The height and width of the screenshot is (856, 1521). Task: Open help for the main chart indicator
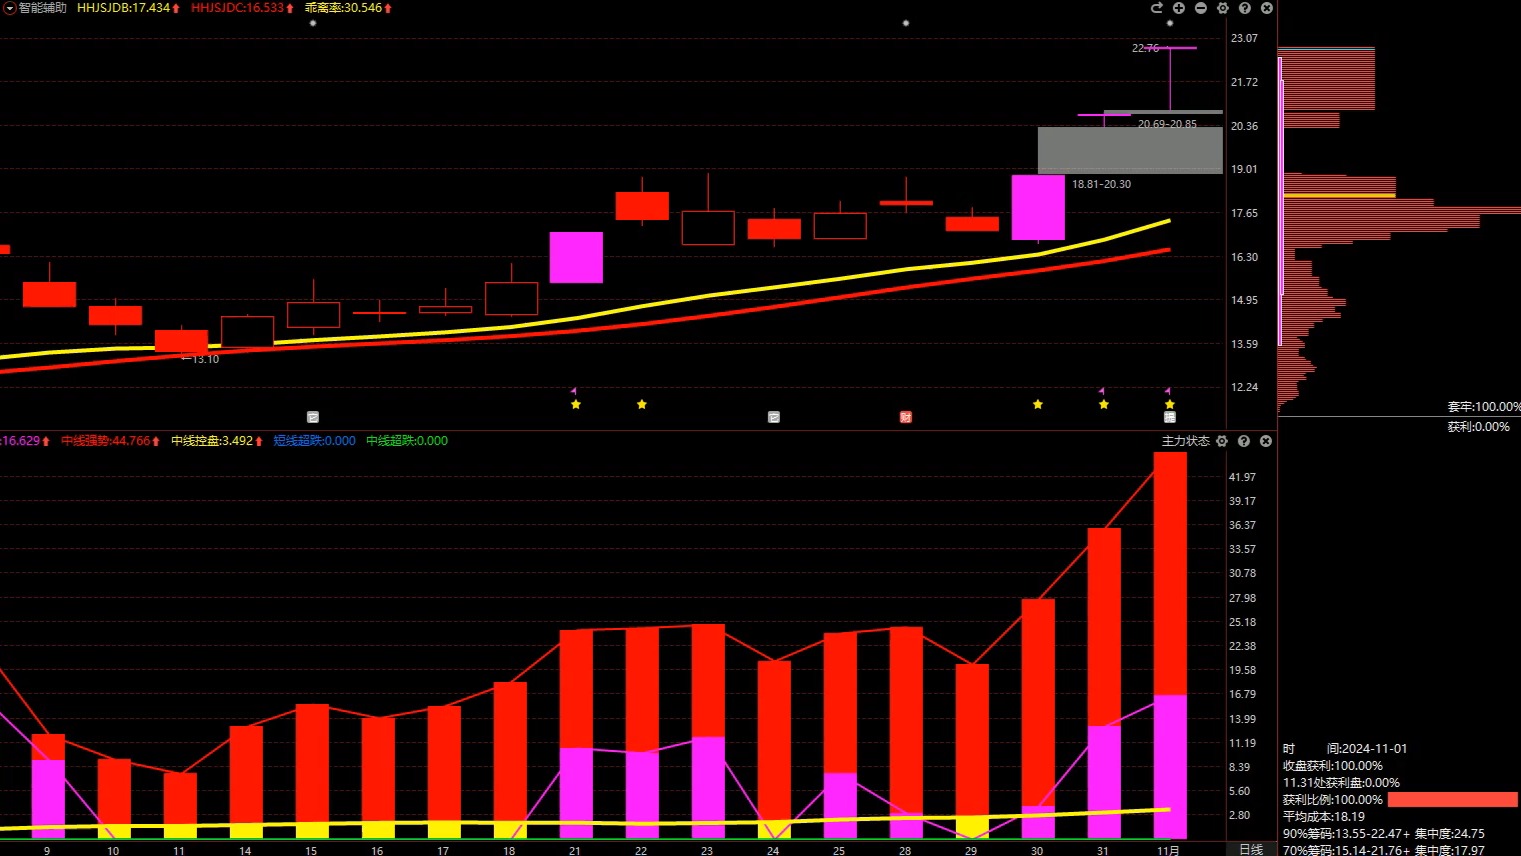click(1245, 8)
